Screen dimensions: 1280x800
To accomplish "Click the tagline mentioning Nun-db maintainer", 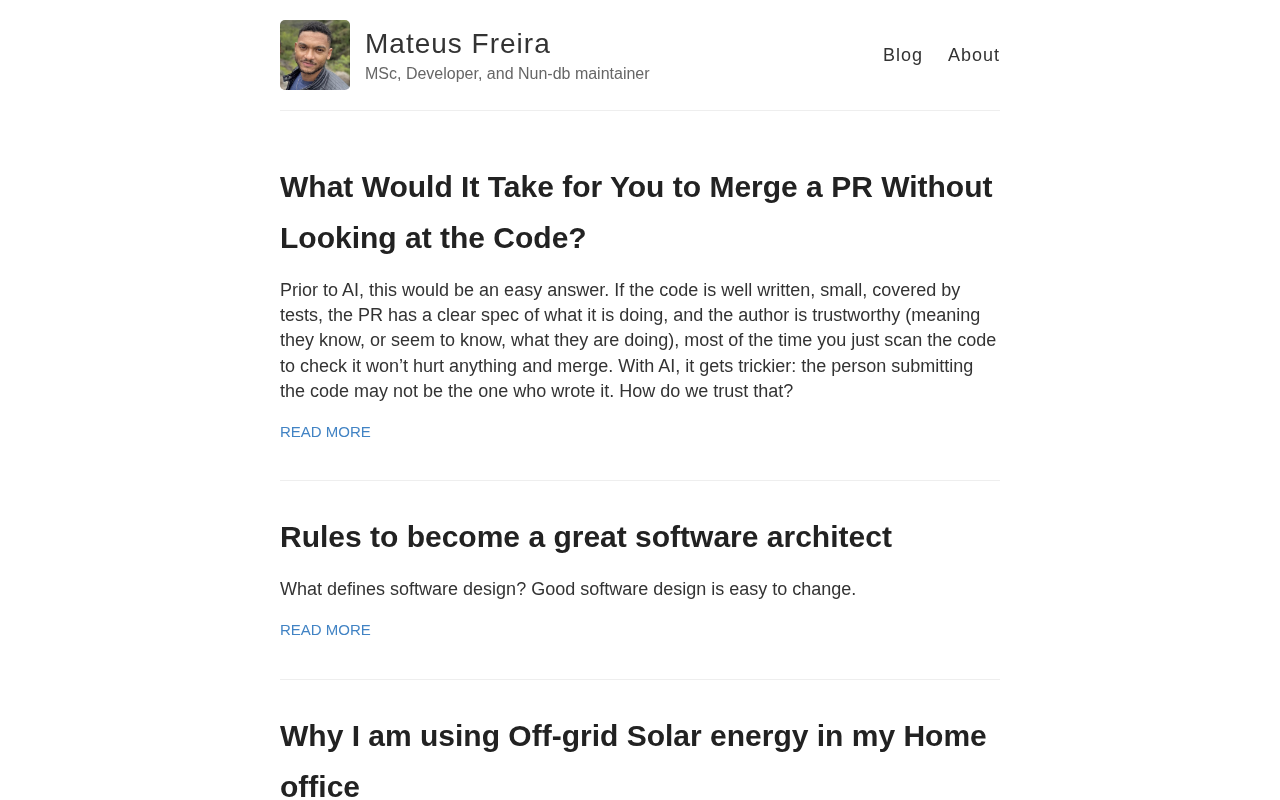I will click(x=507, y=74).
